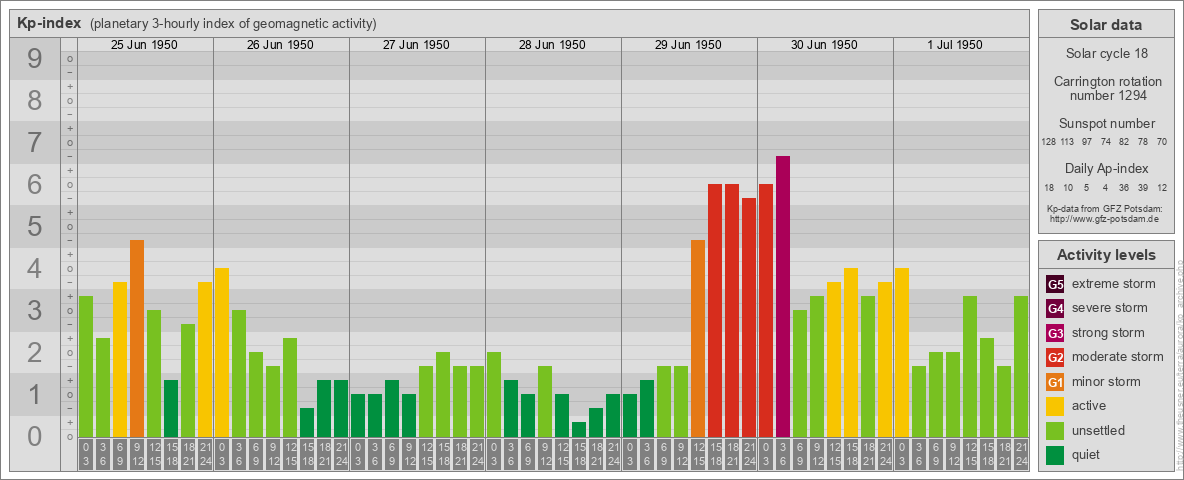Click the Solar cycle 18 text
This screenshot has height=480, width=1184.
click(x=1105, y=54)
